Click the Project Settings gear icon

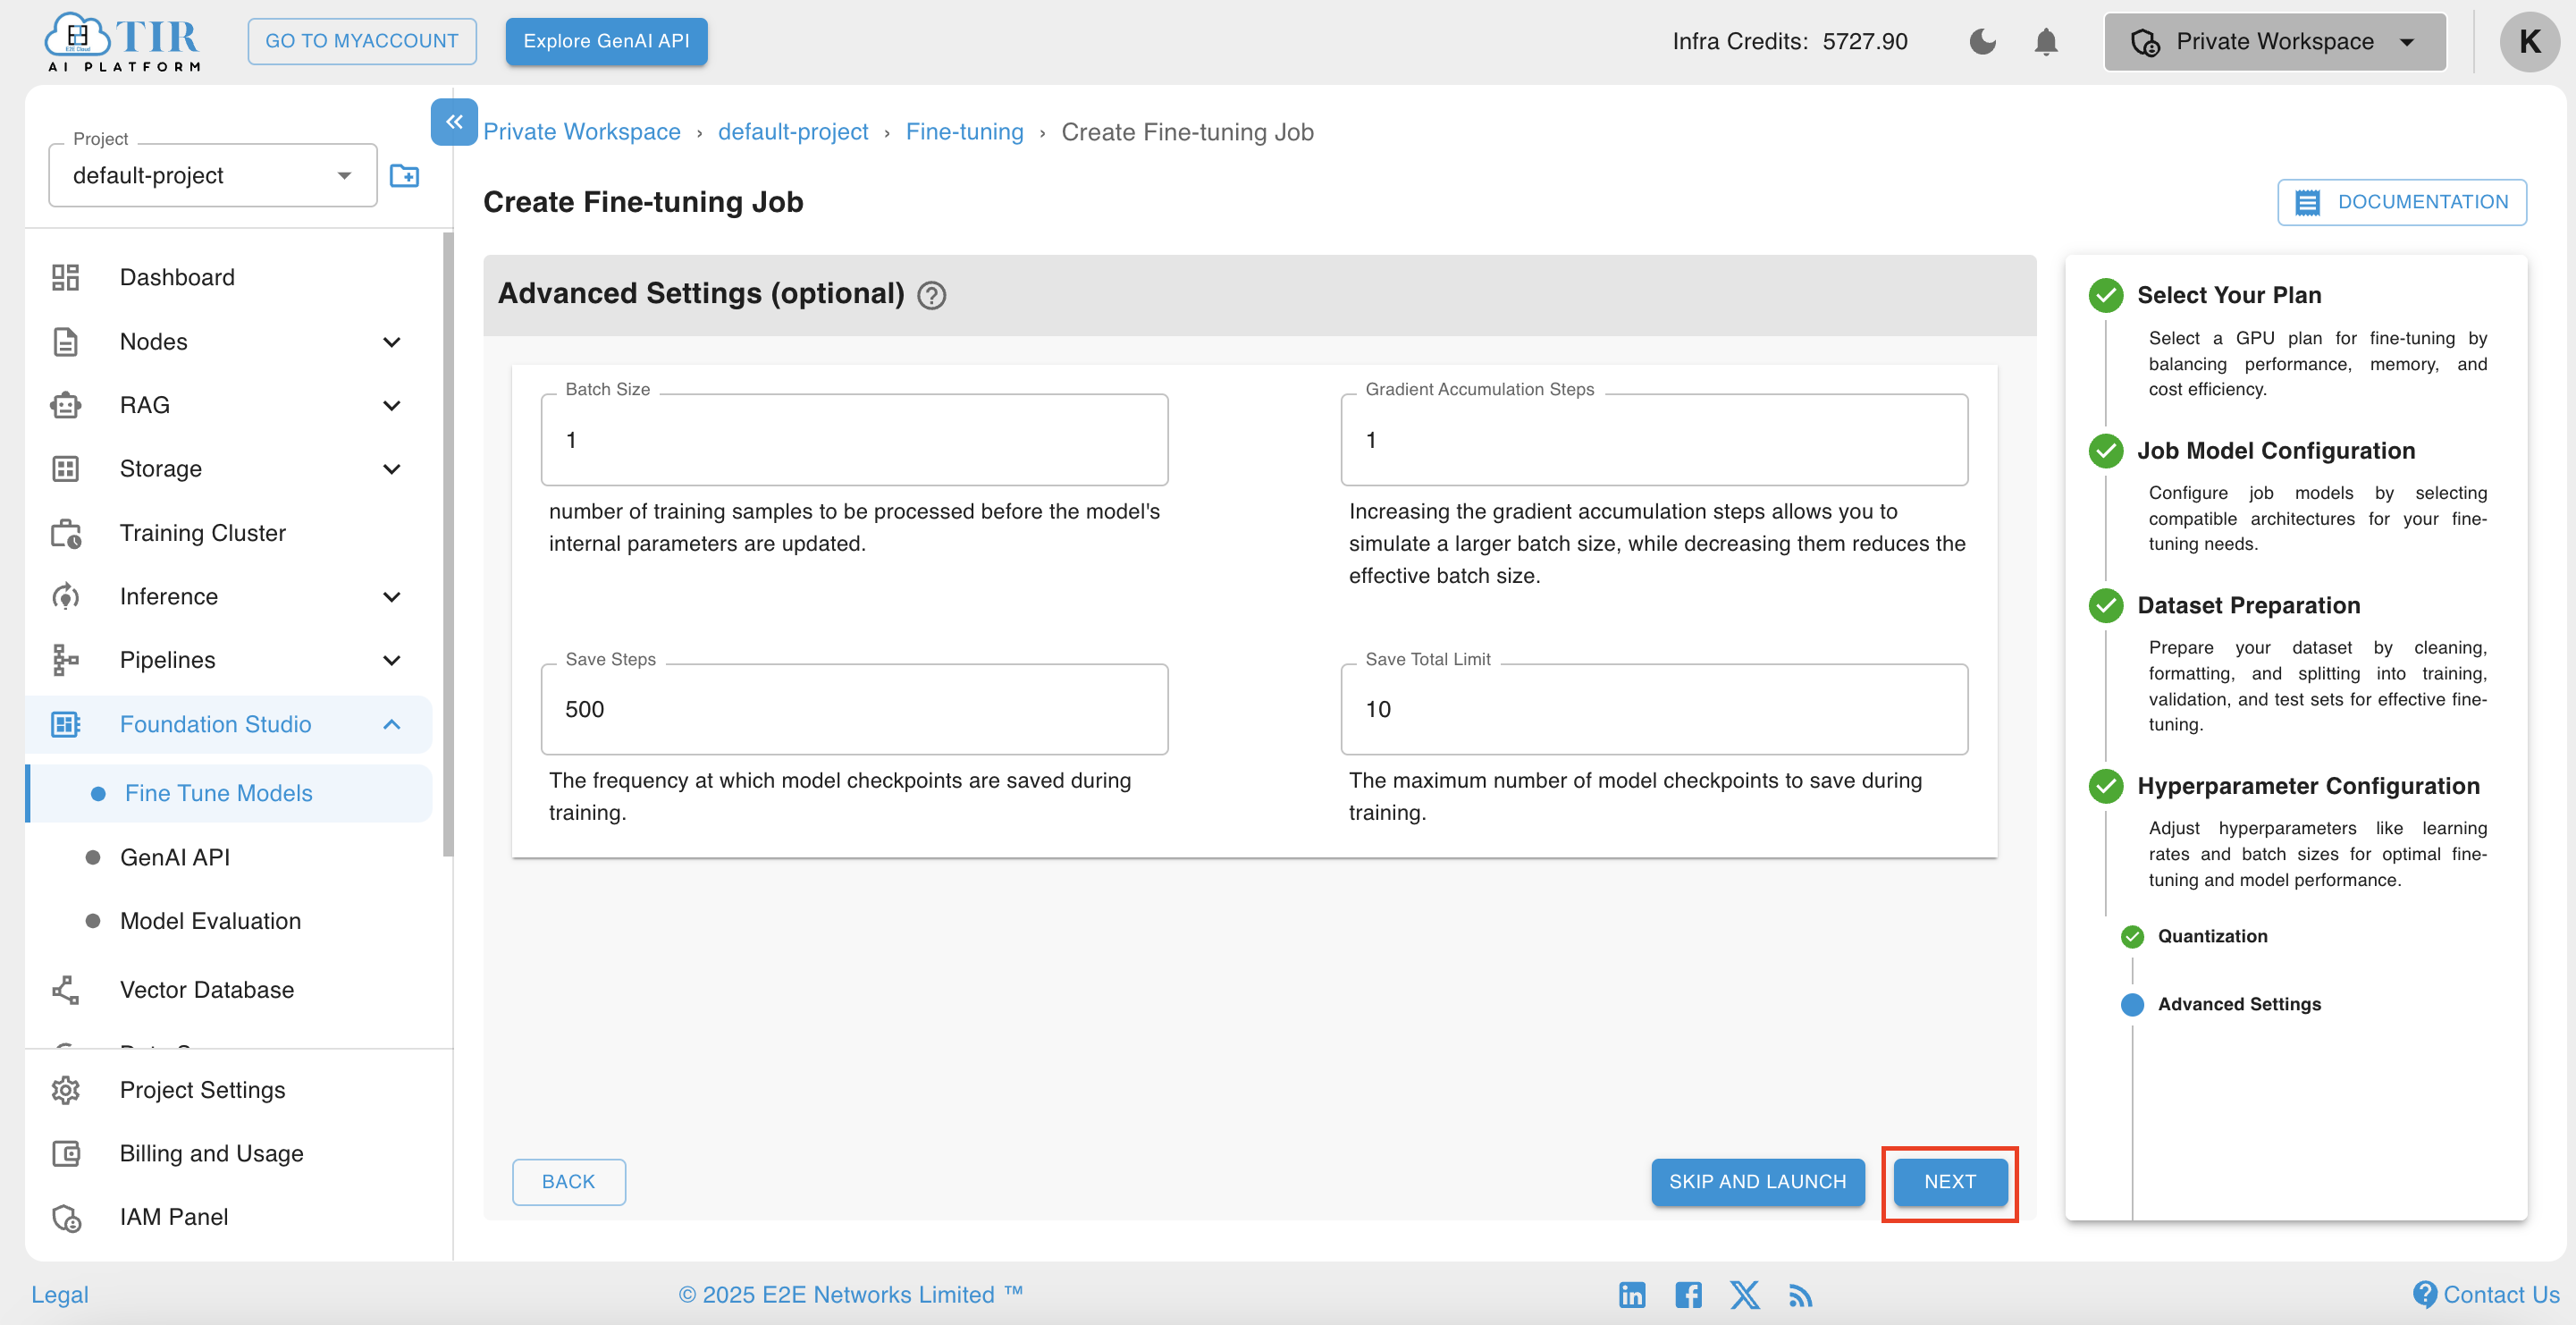click(66, 1090)
